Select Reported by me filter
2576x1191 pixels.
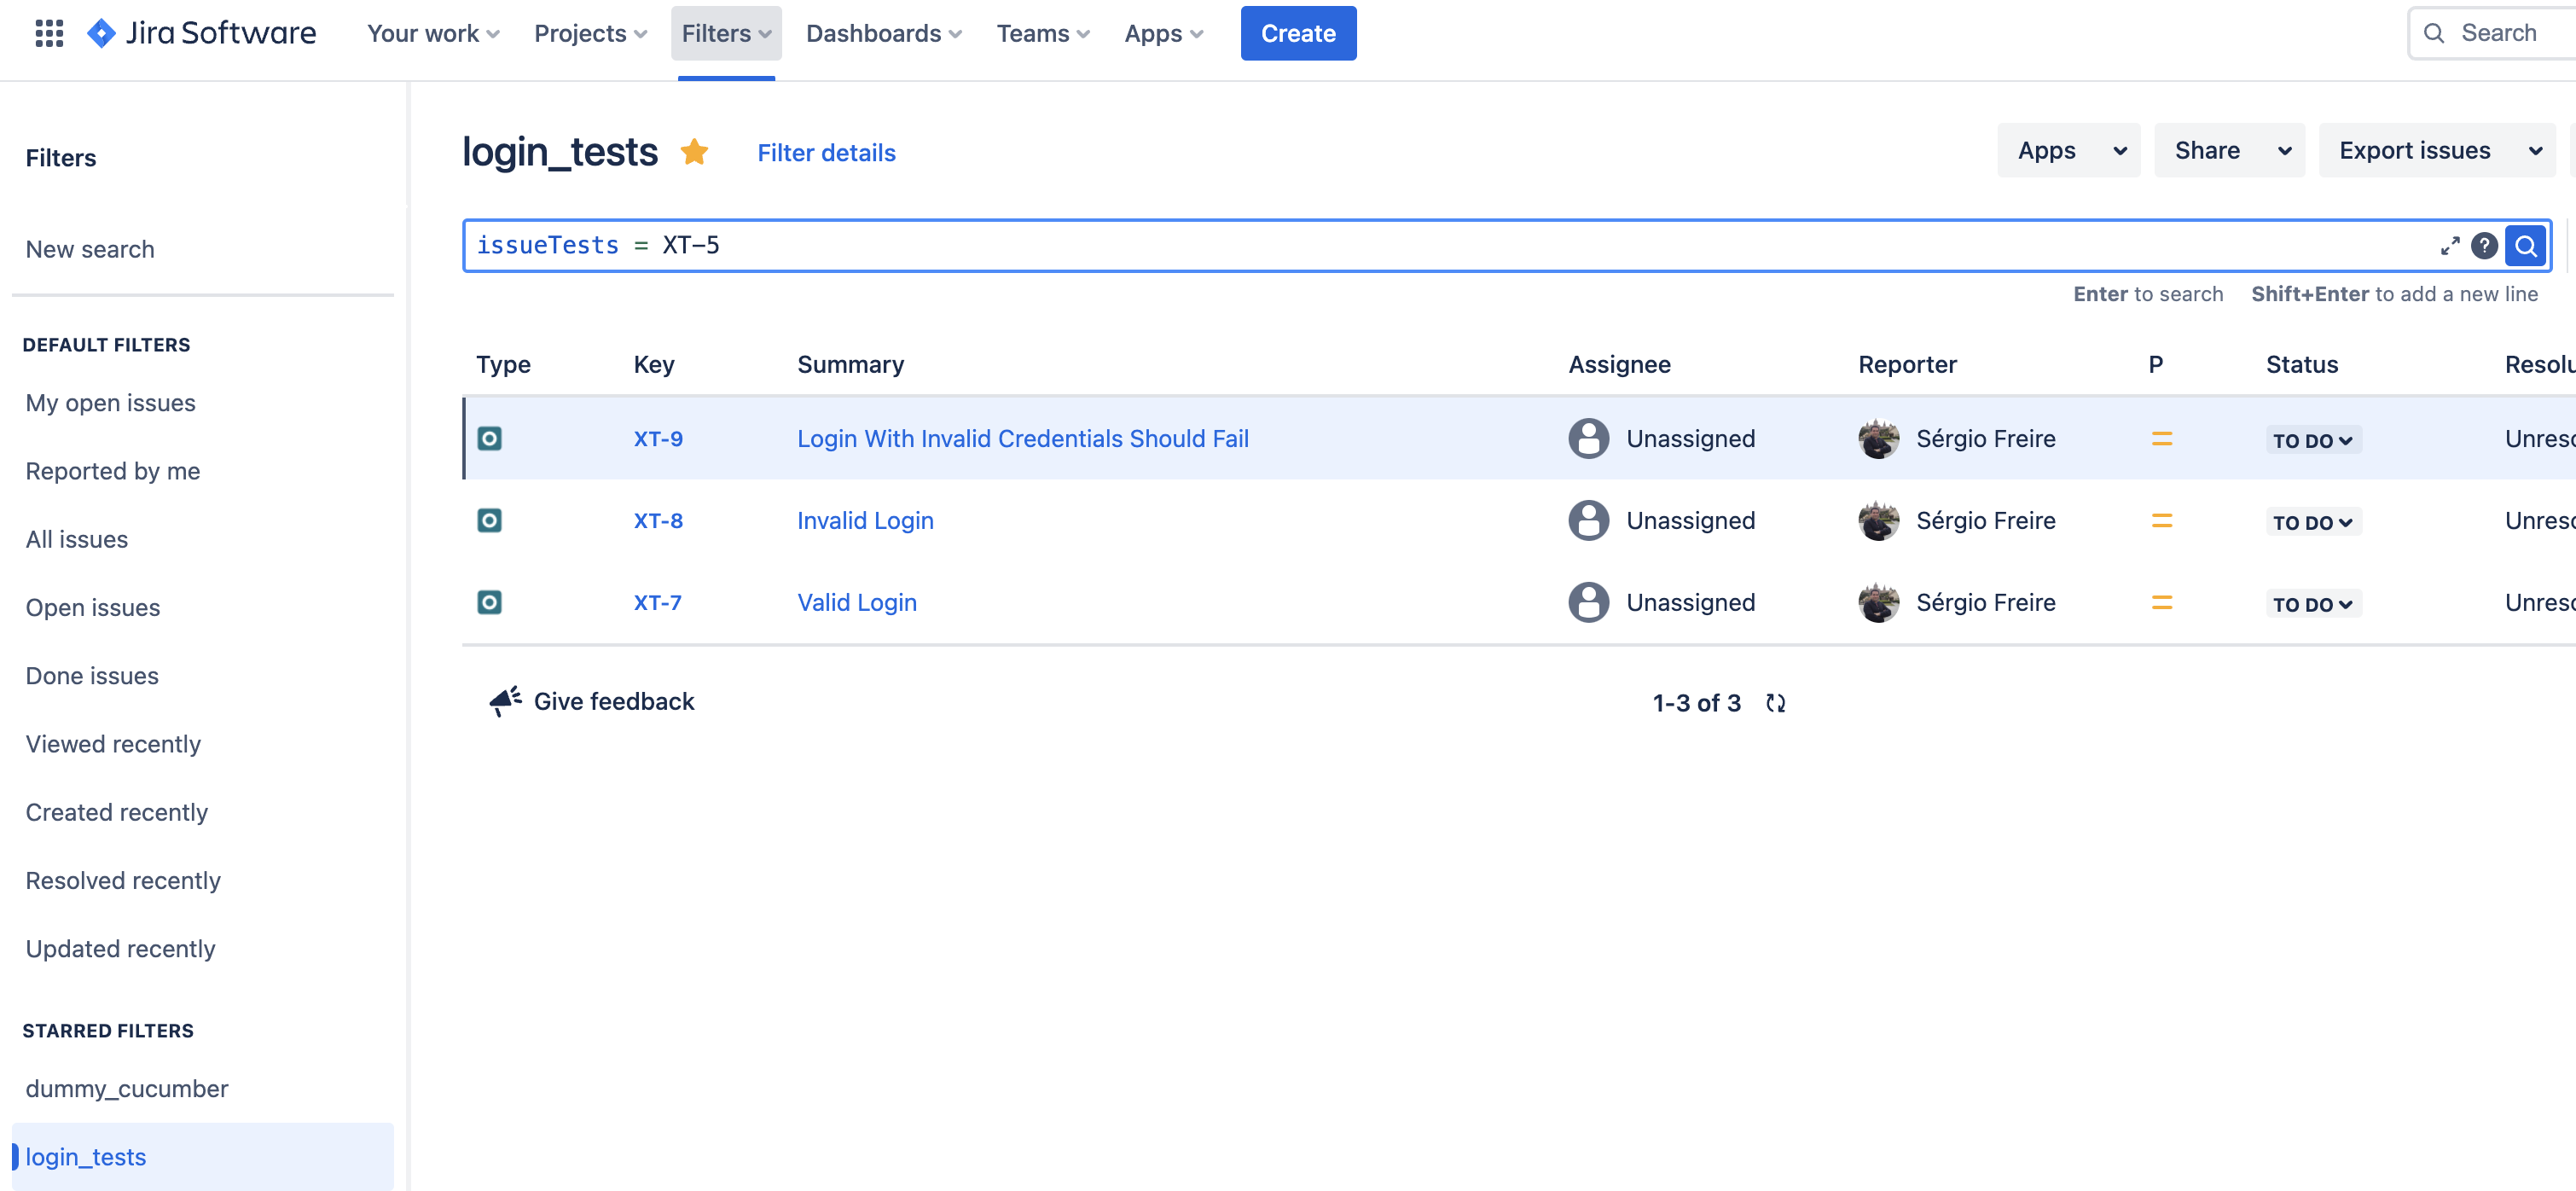[113, 471]
